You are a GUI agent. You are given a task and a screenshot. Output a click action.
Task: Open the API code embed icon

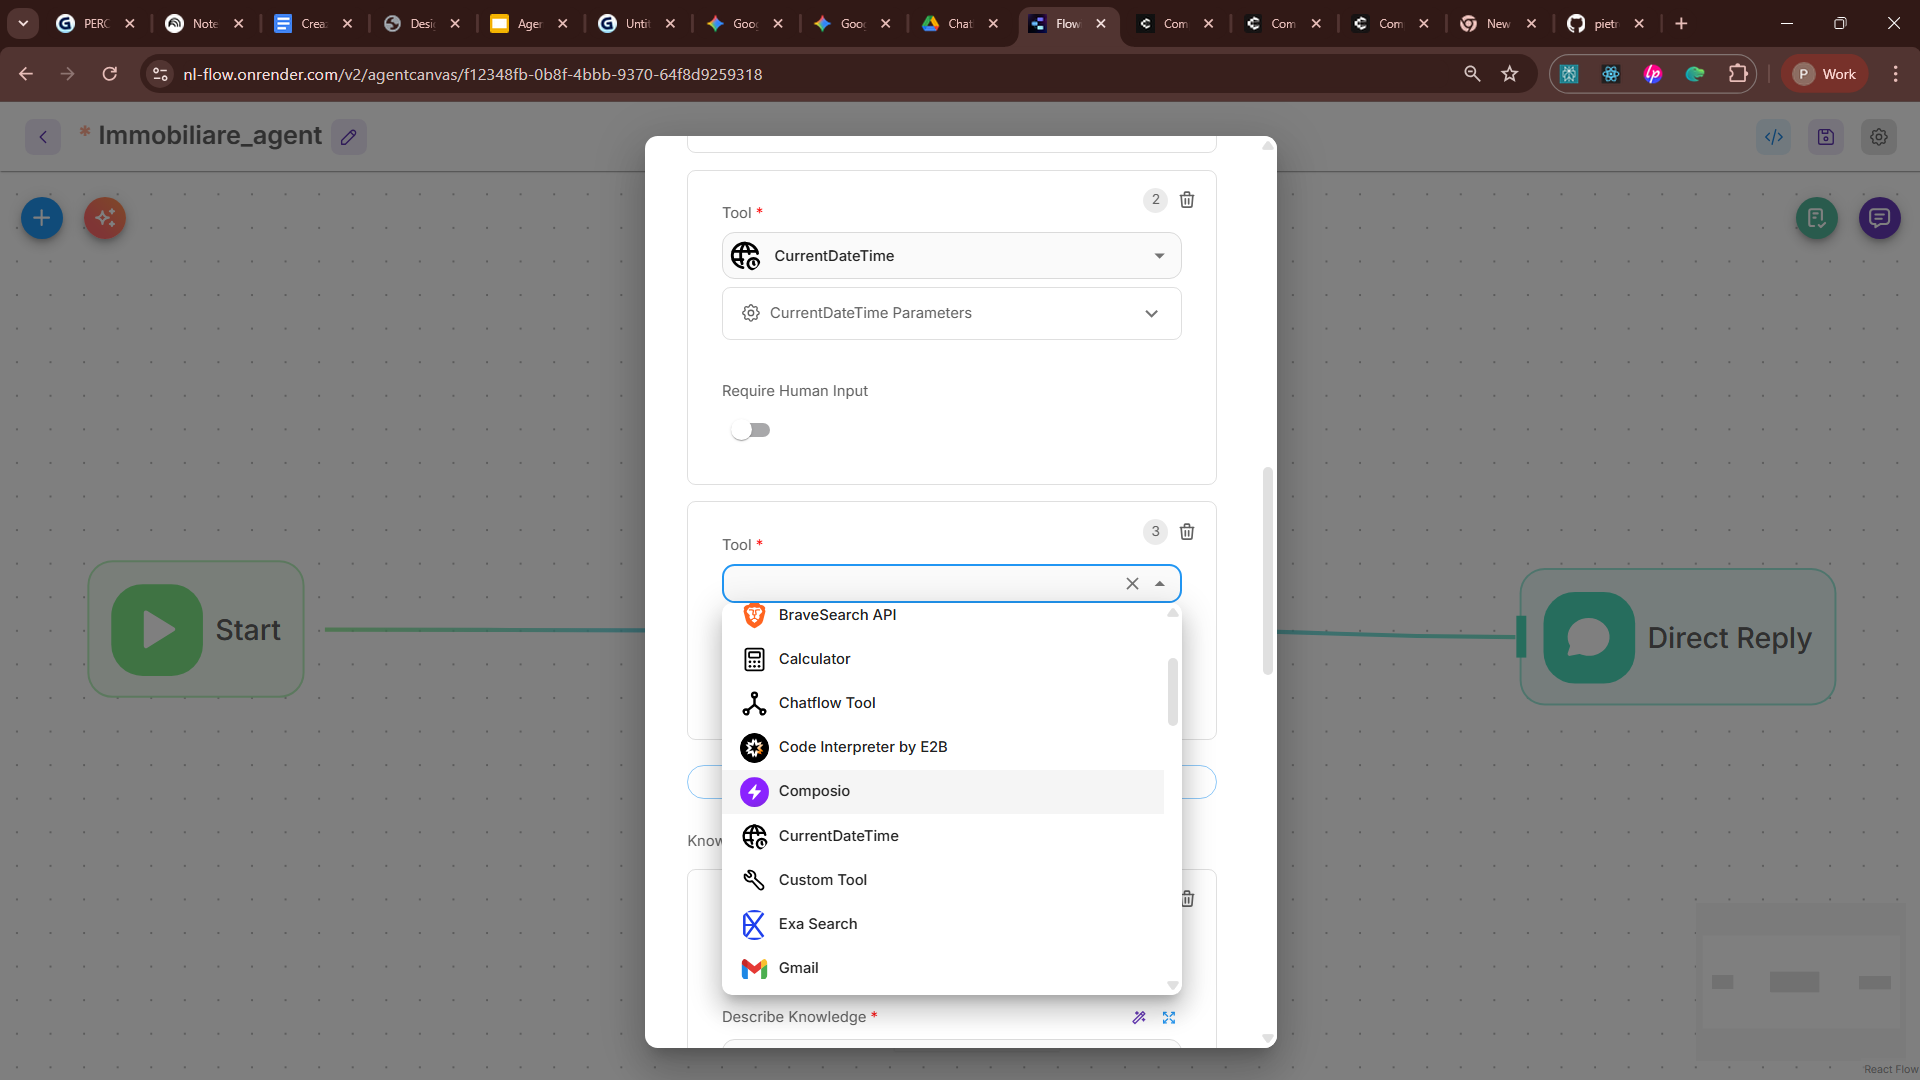(1774, 137)
